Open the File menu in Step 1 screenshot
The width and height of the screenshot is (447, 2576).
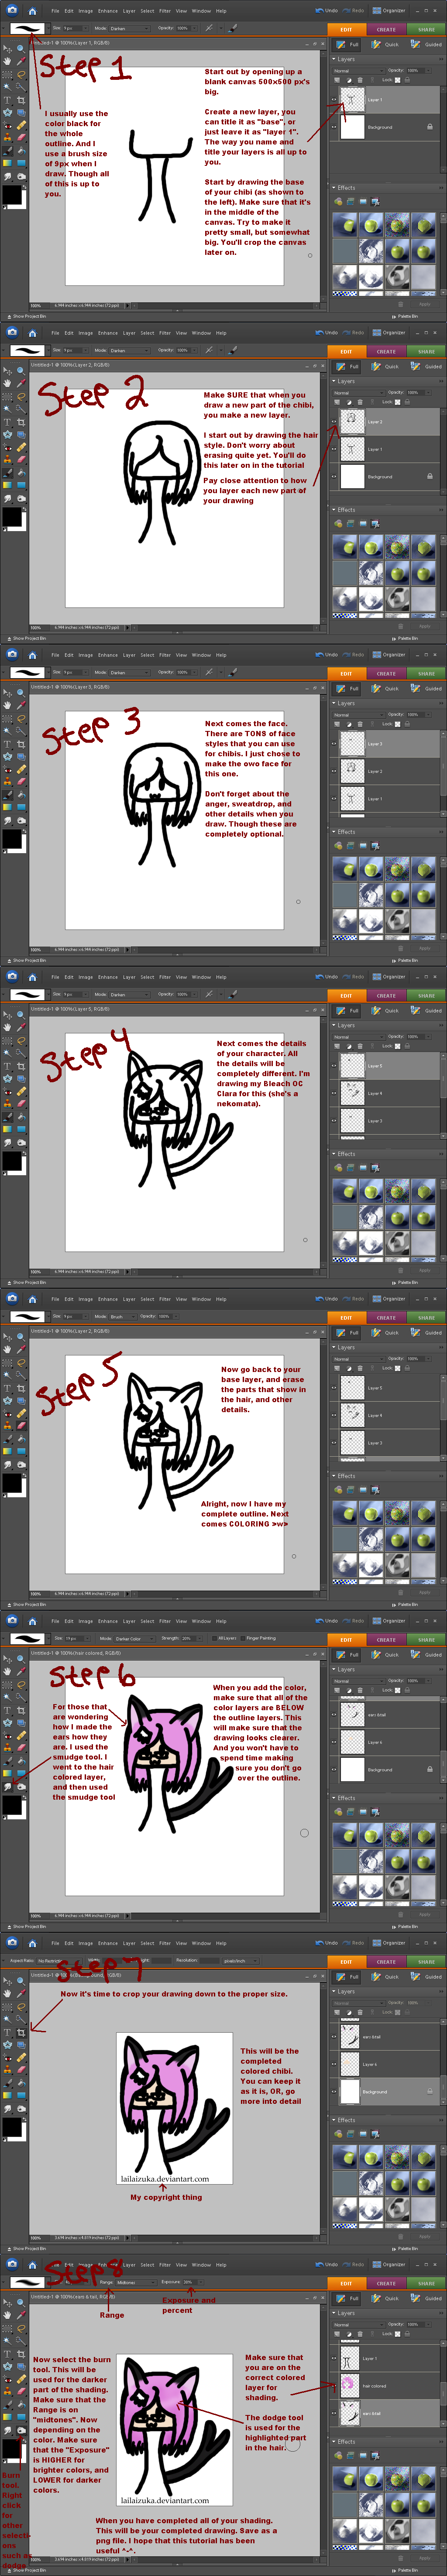coord(56,11)
